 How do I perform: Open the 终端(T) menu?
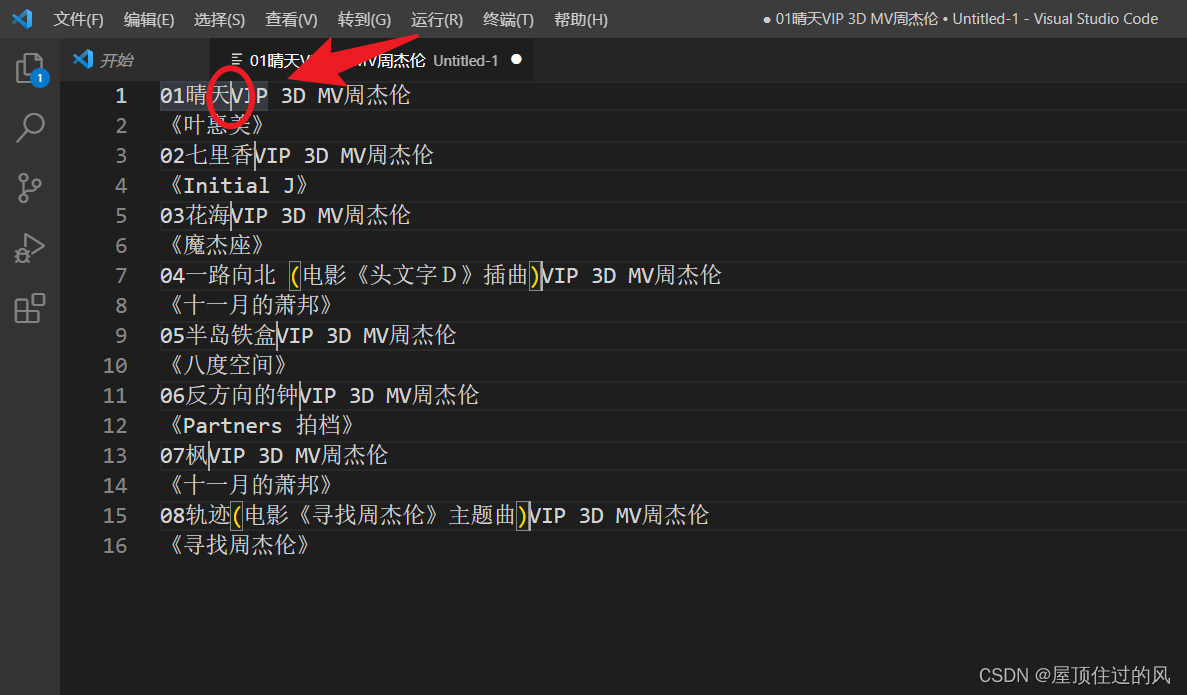pyautogui.click(x=509, y=20)
